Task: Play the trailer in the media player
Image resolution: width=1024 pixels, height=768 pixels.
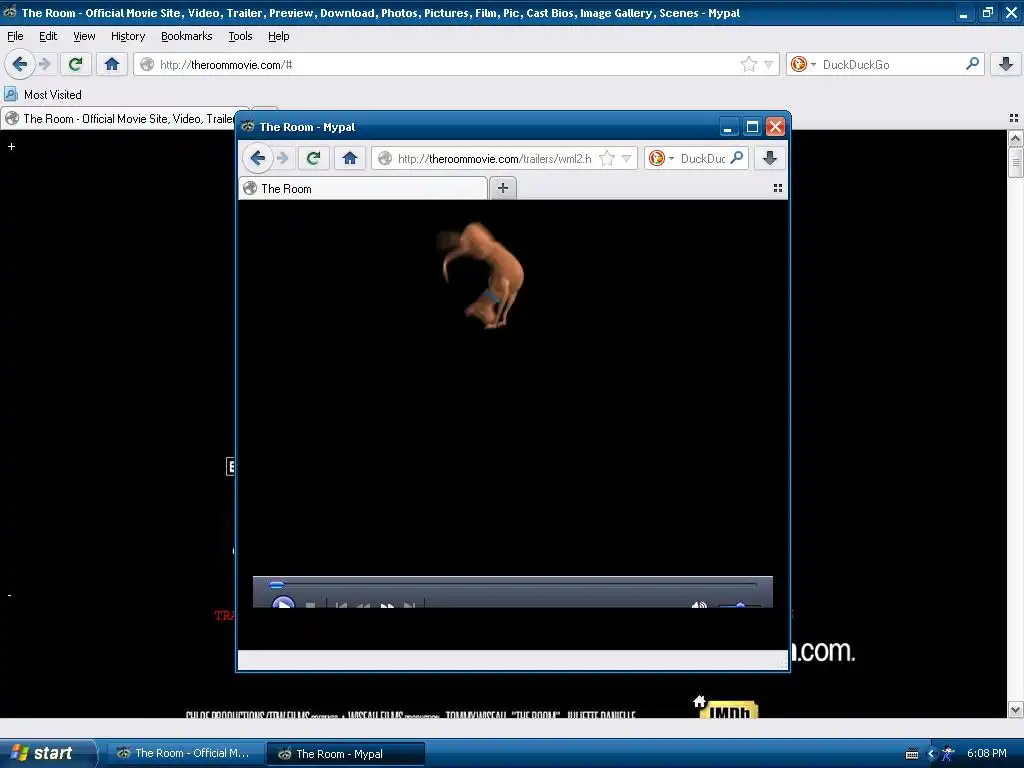Action: 283,603
